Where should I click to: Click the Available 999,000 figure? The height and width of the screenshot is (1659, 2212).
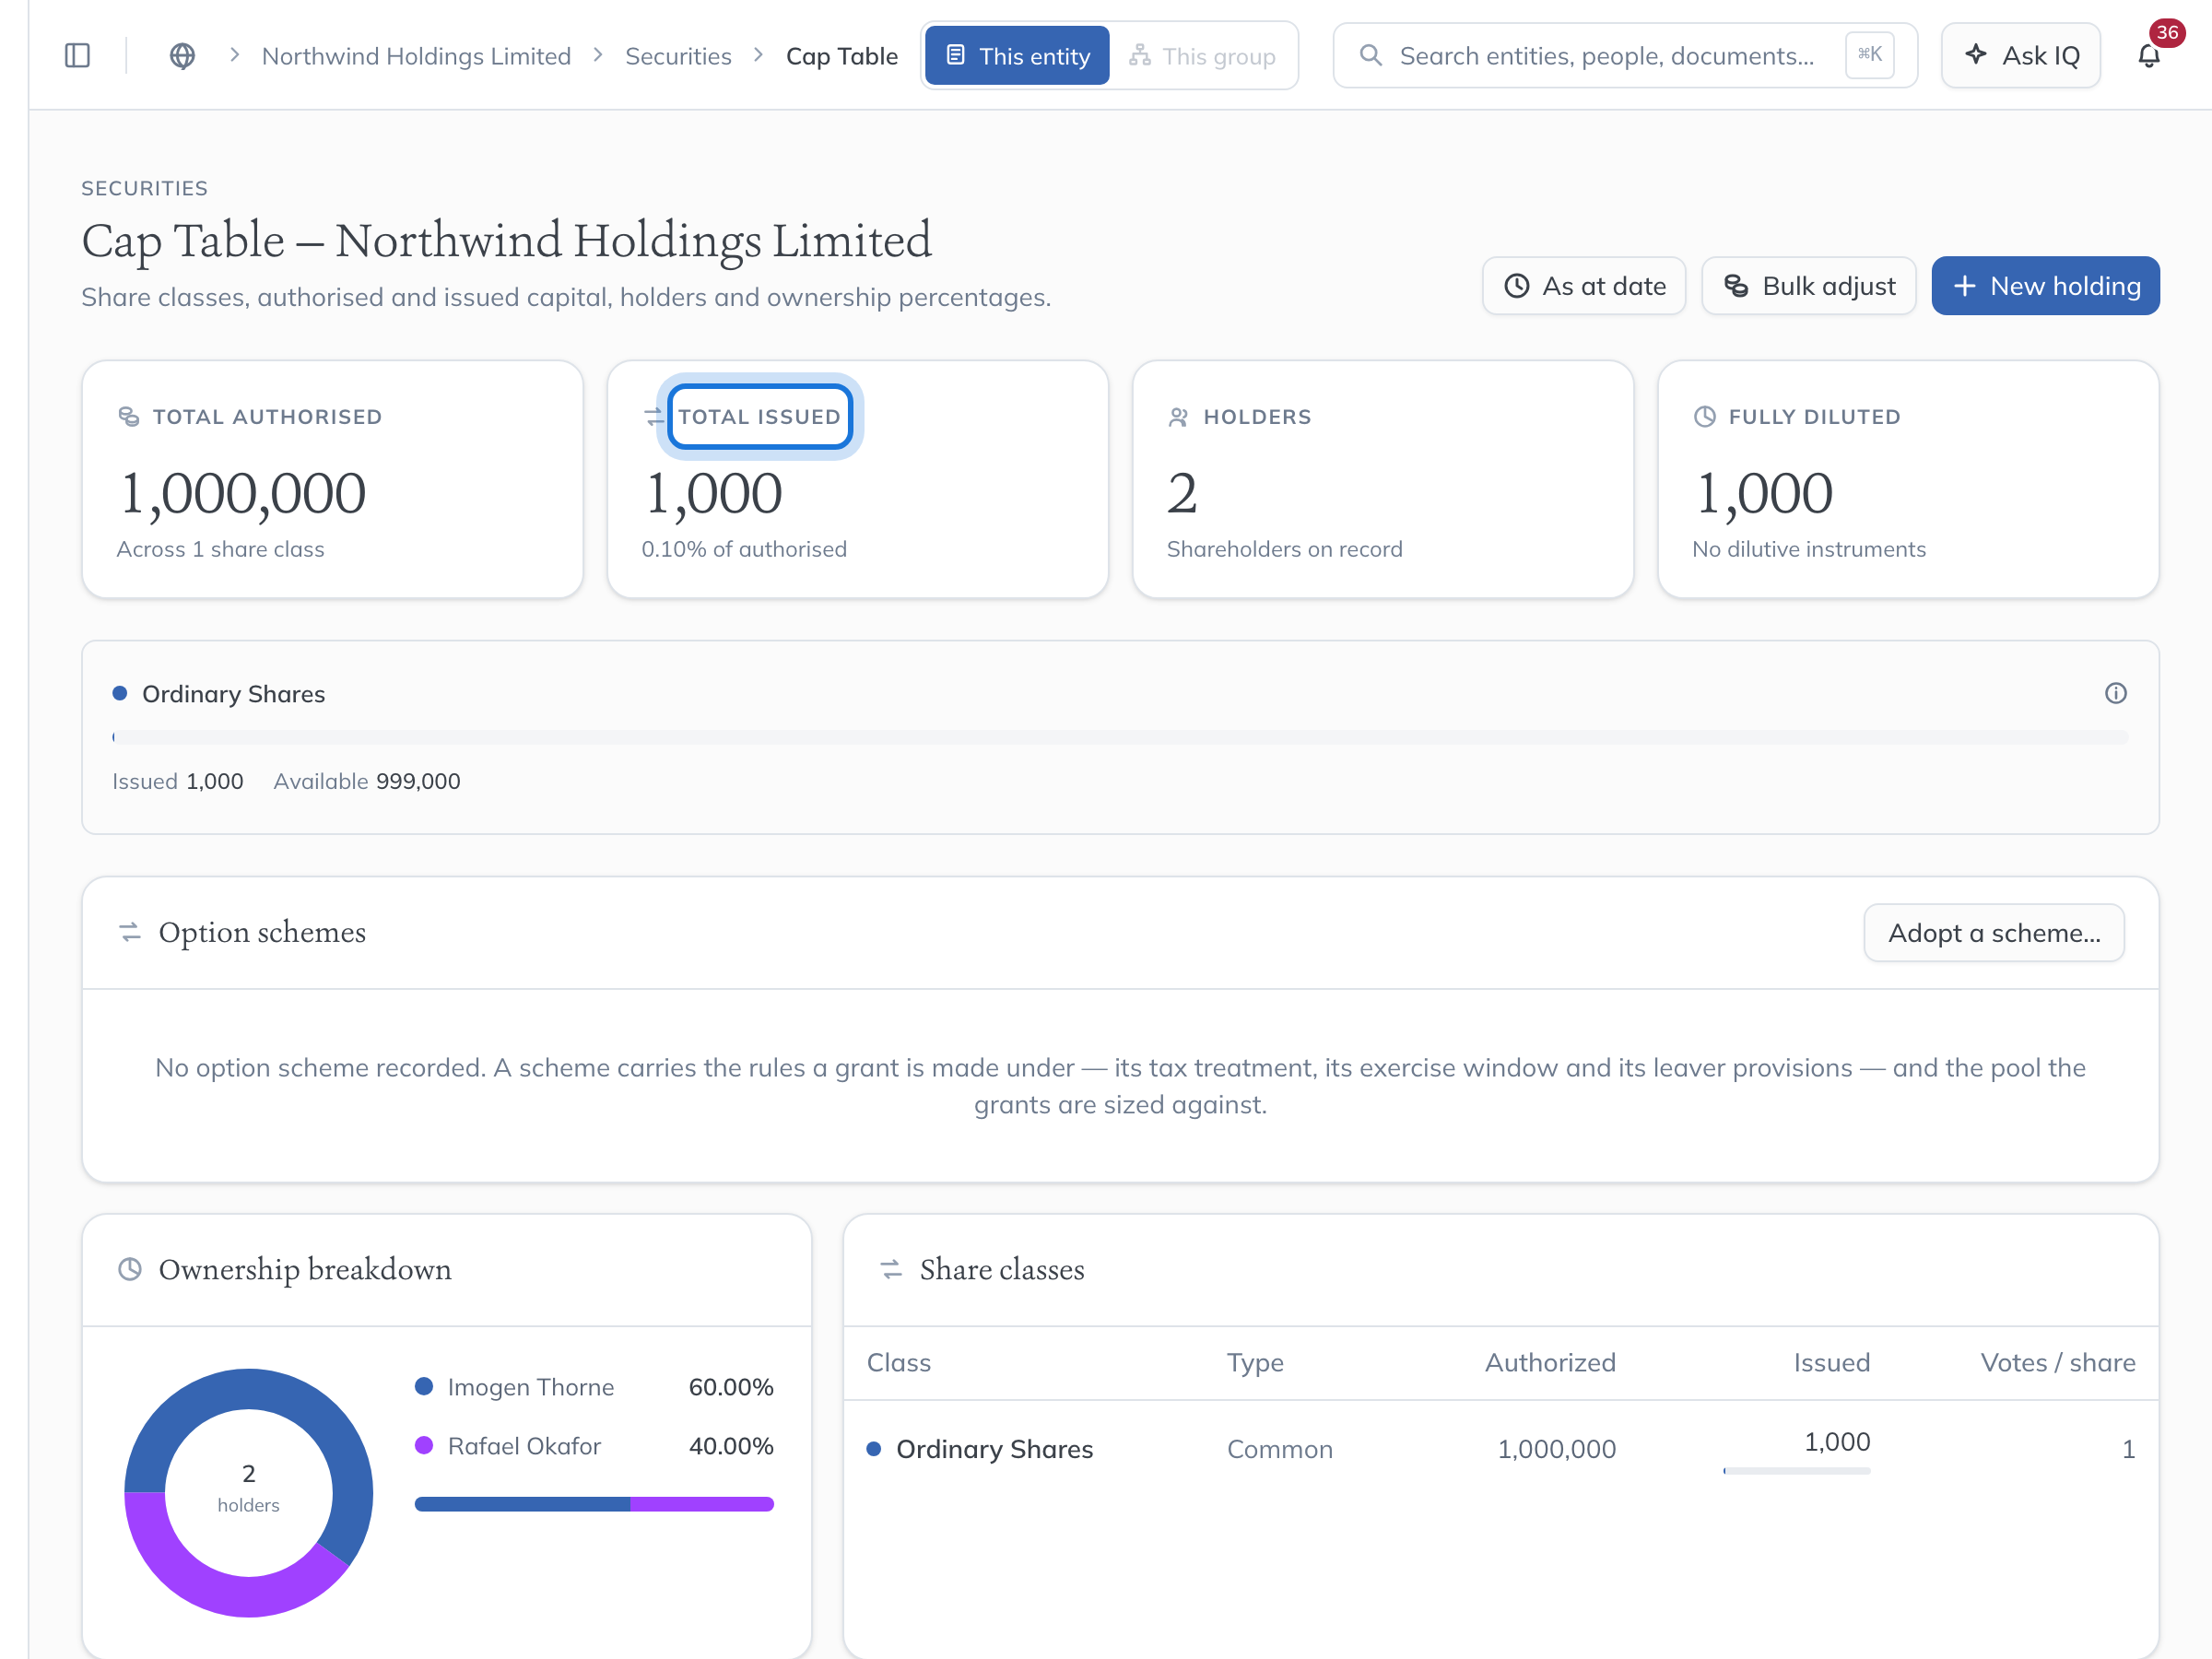click(x=367, y=781)
